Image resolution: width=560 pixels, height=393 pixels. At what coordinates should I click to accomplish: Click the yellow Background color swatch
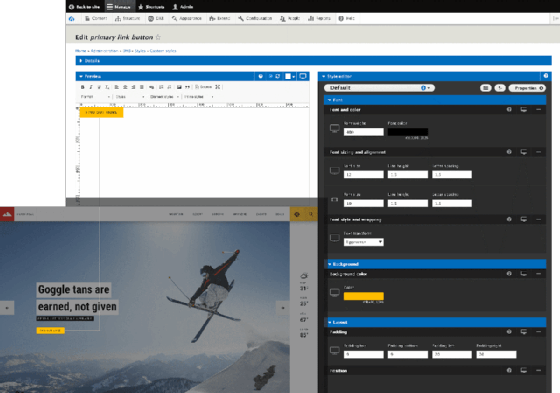click(x=364, y=296)
